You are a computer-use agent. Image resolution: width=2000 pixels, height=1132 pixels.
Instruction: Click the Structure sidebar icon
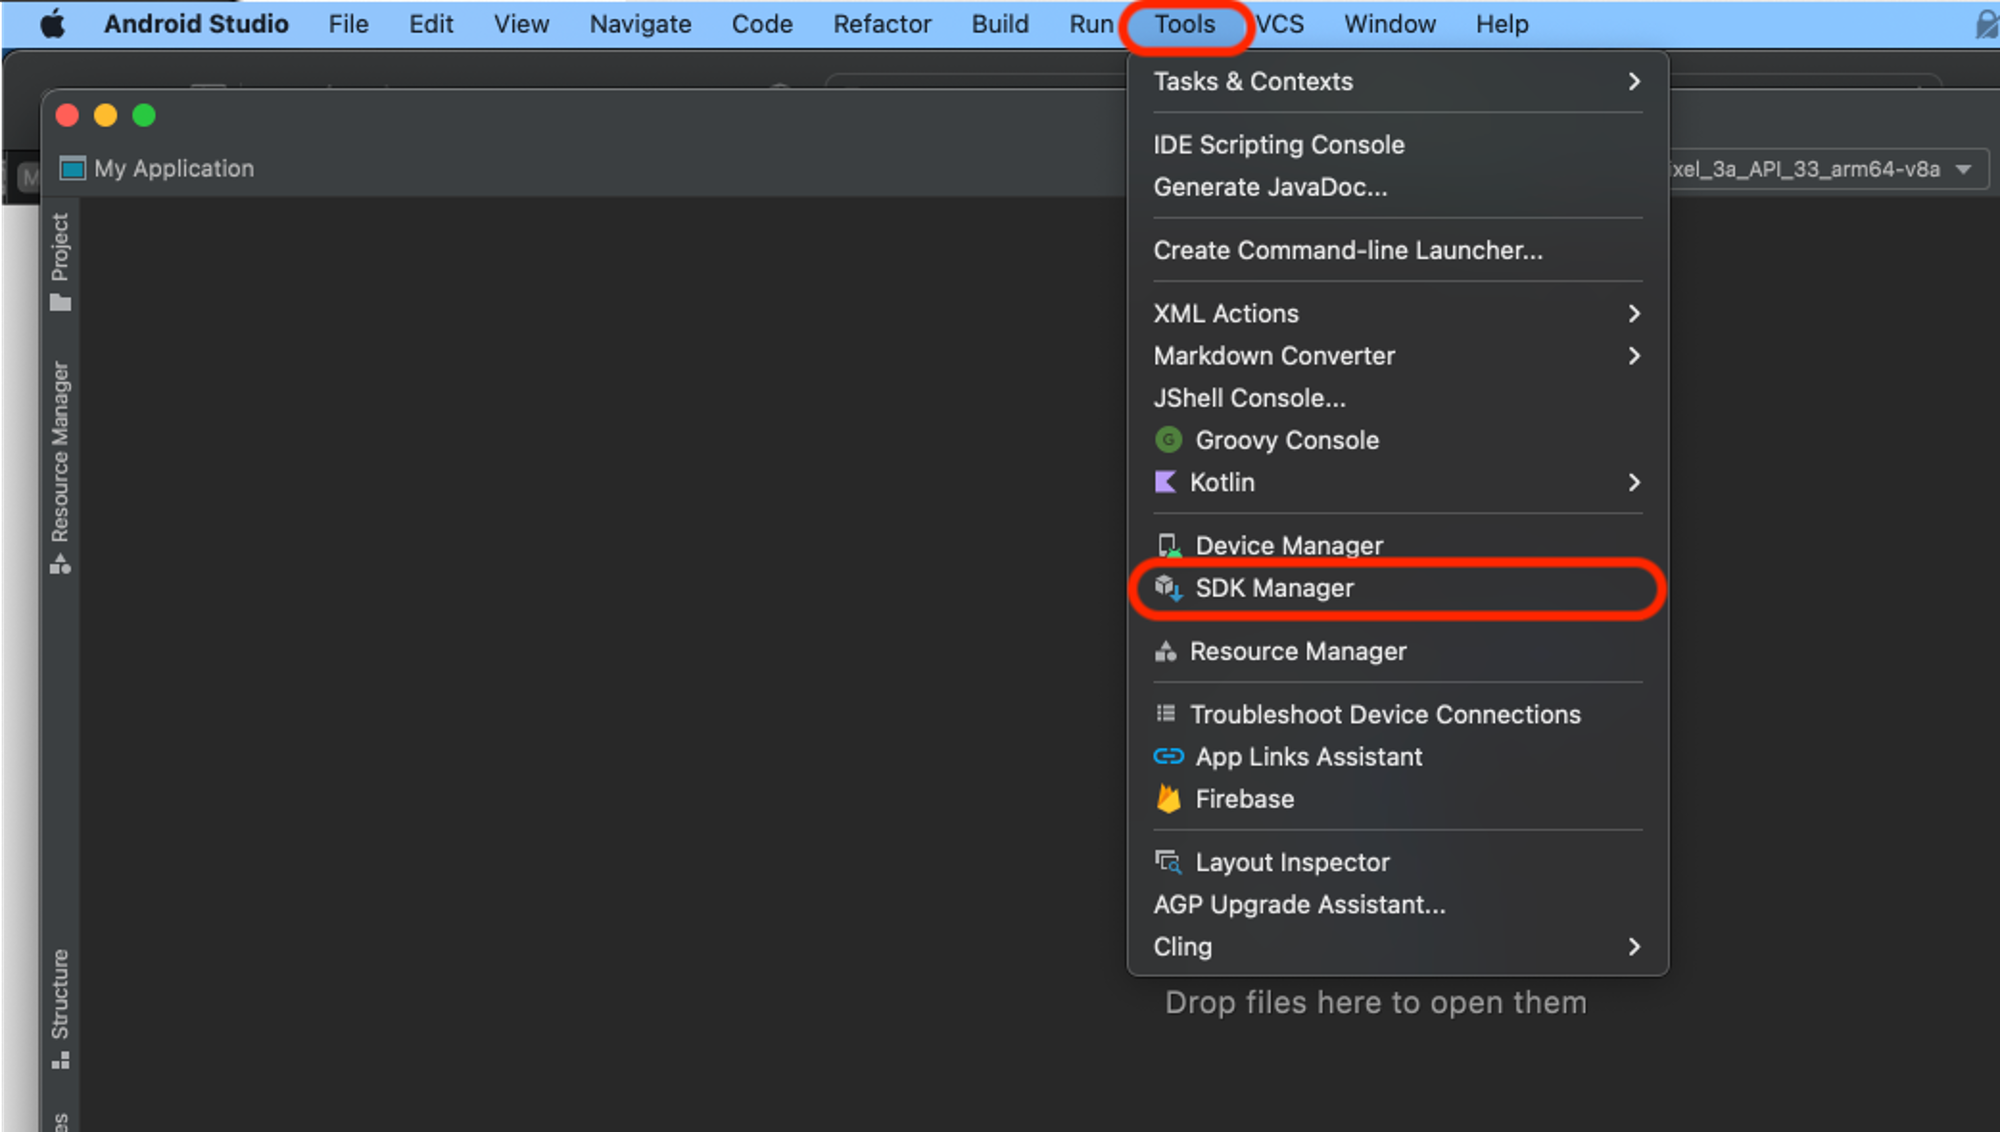pos(60,1061)
